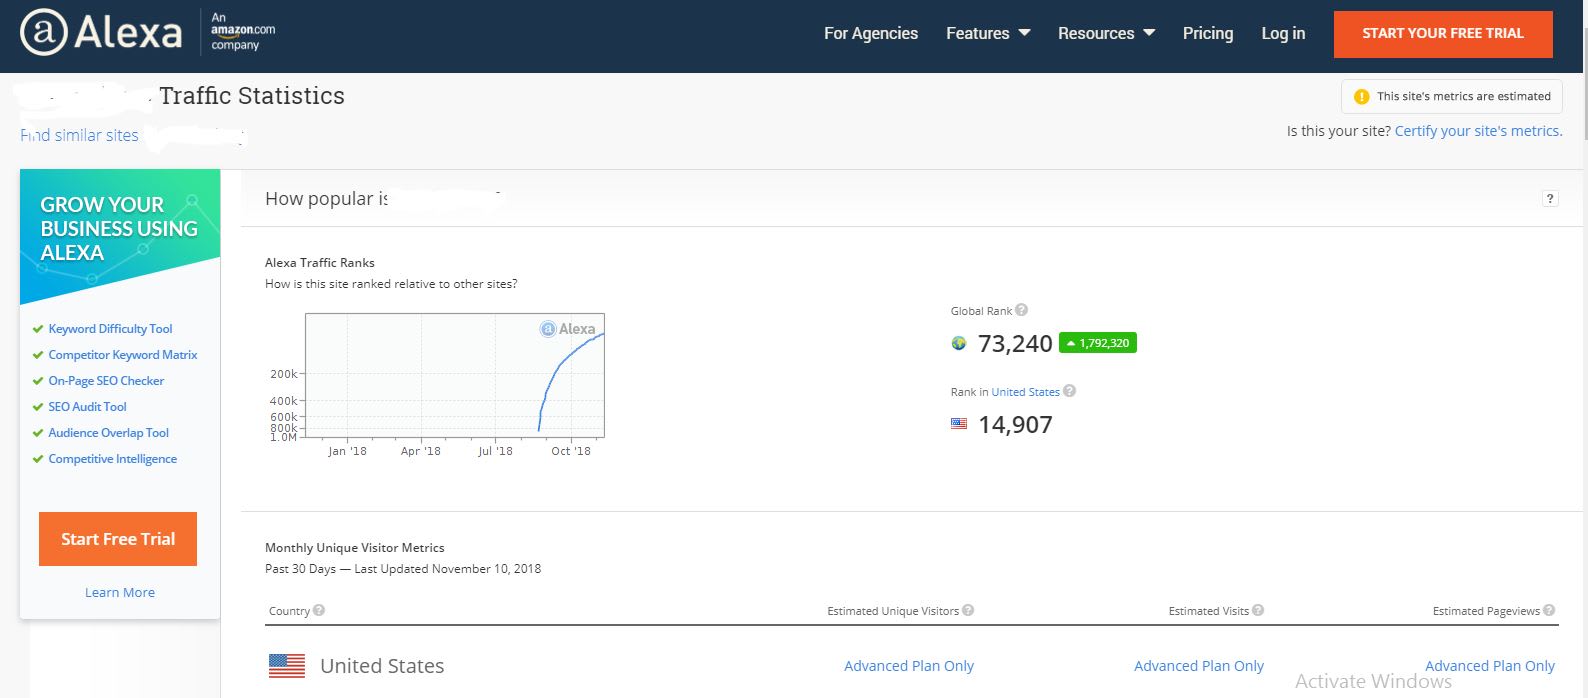Viewport: 1588px width, 698px height.
Task: Click the Estimated Visits help icon
Action: pos(1258,610)
